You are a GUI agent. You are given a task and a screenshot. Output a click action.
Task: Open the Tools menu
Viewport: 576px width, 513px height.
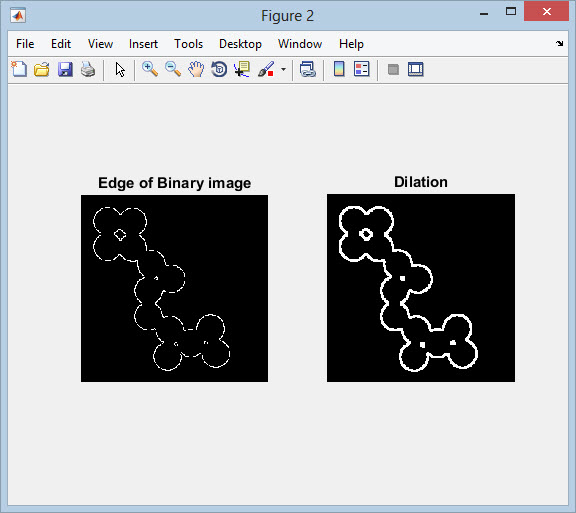(x=188, y=44)
